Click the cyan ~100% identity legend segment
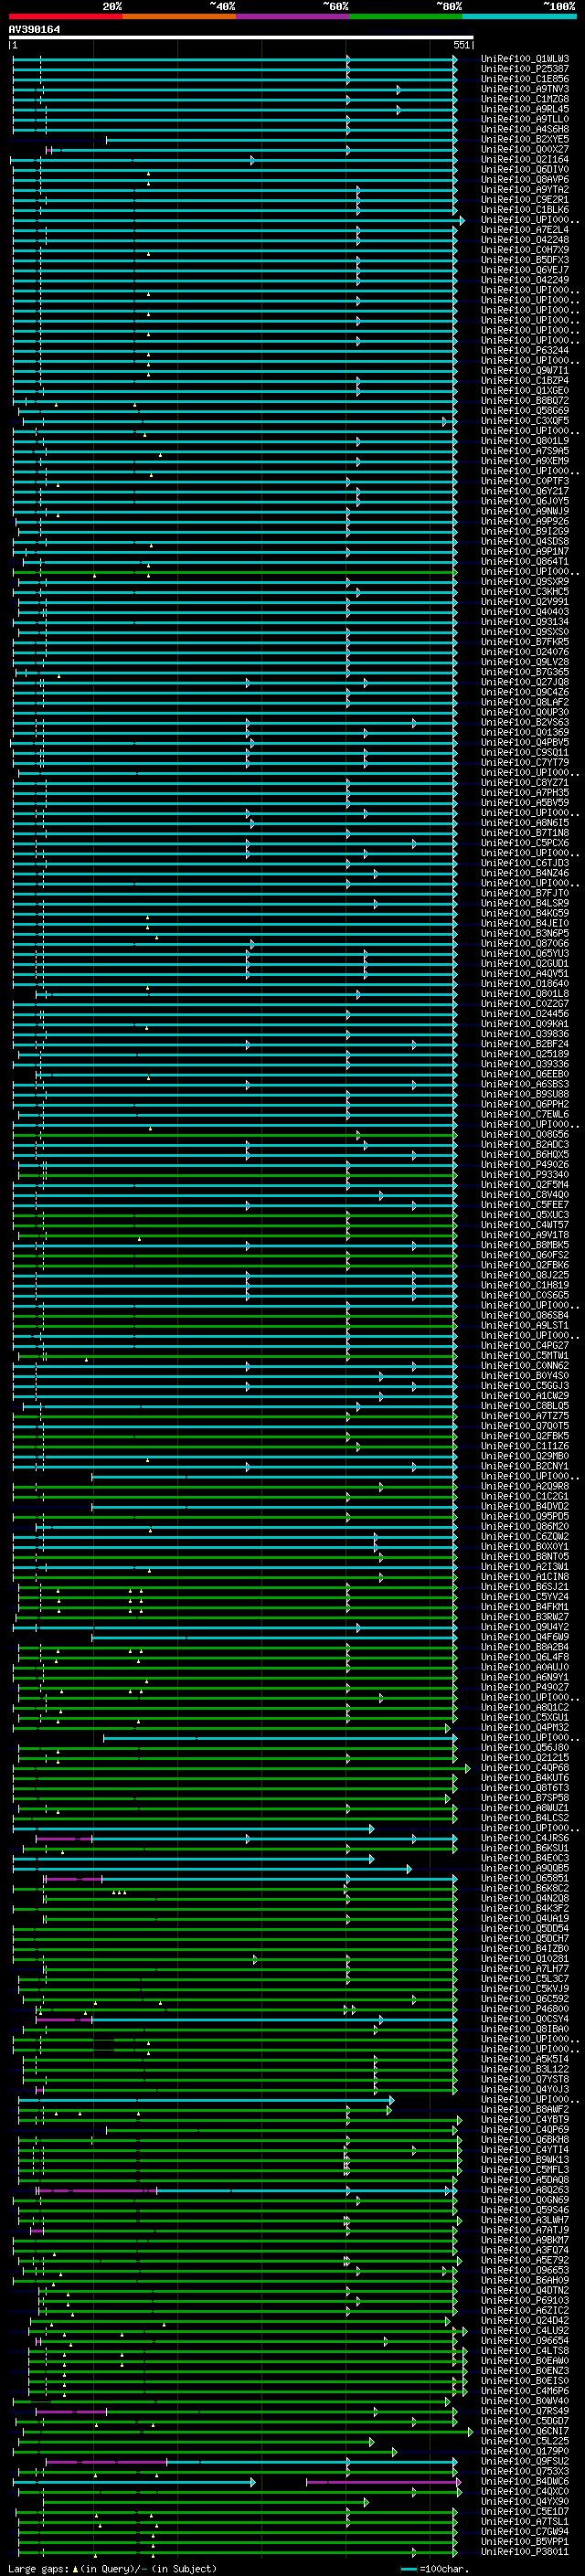585x2576 pixels. tap(518, 16)
